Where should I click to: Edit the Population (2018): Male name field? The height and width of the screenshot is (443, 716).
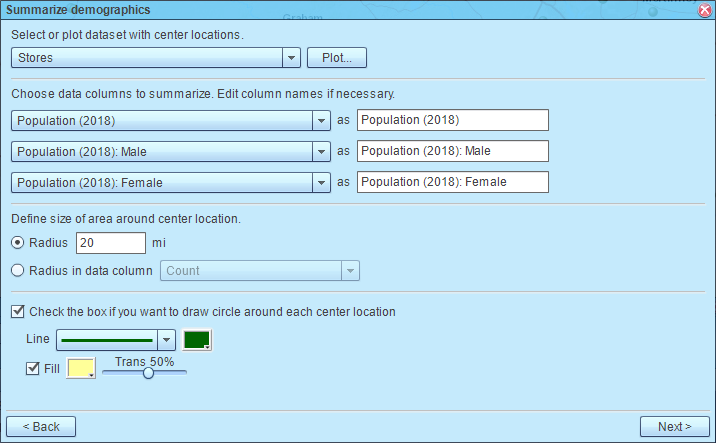[x=453, y=151]
